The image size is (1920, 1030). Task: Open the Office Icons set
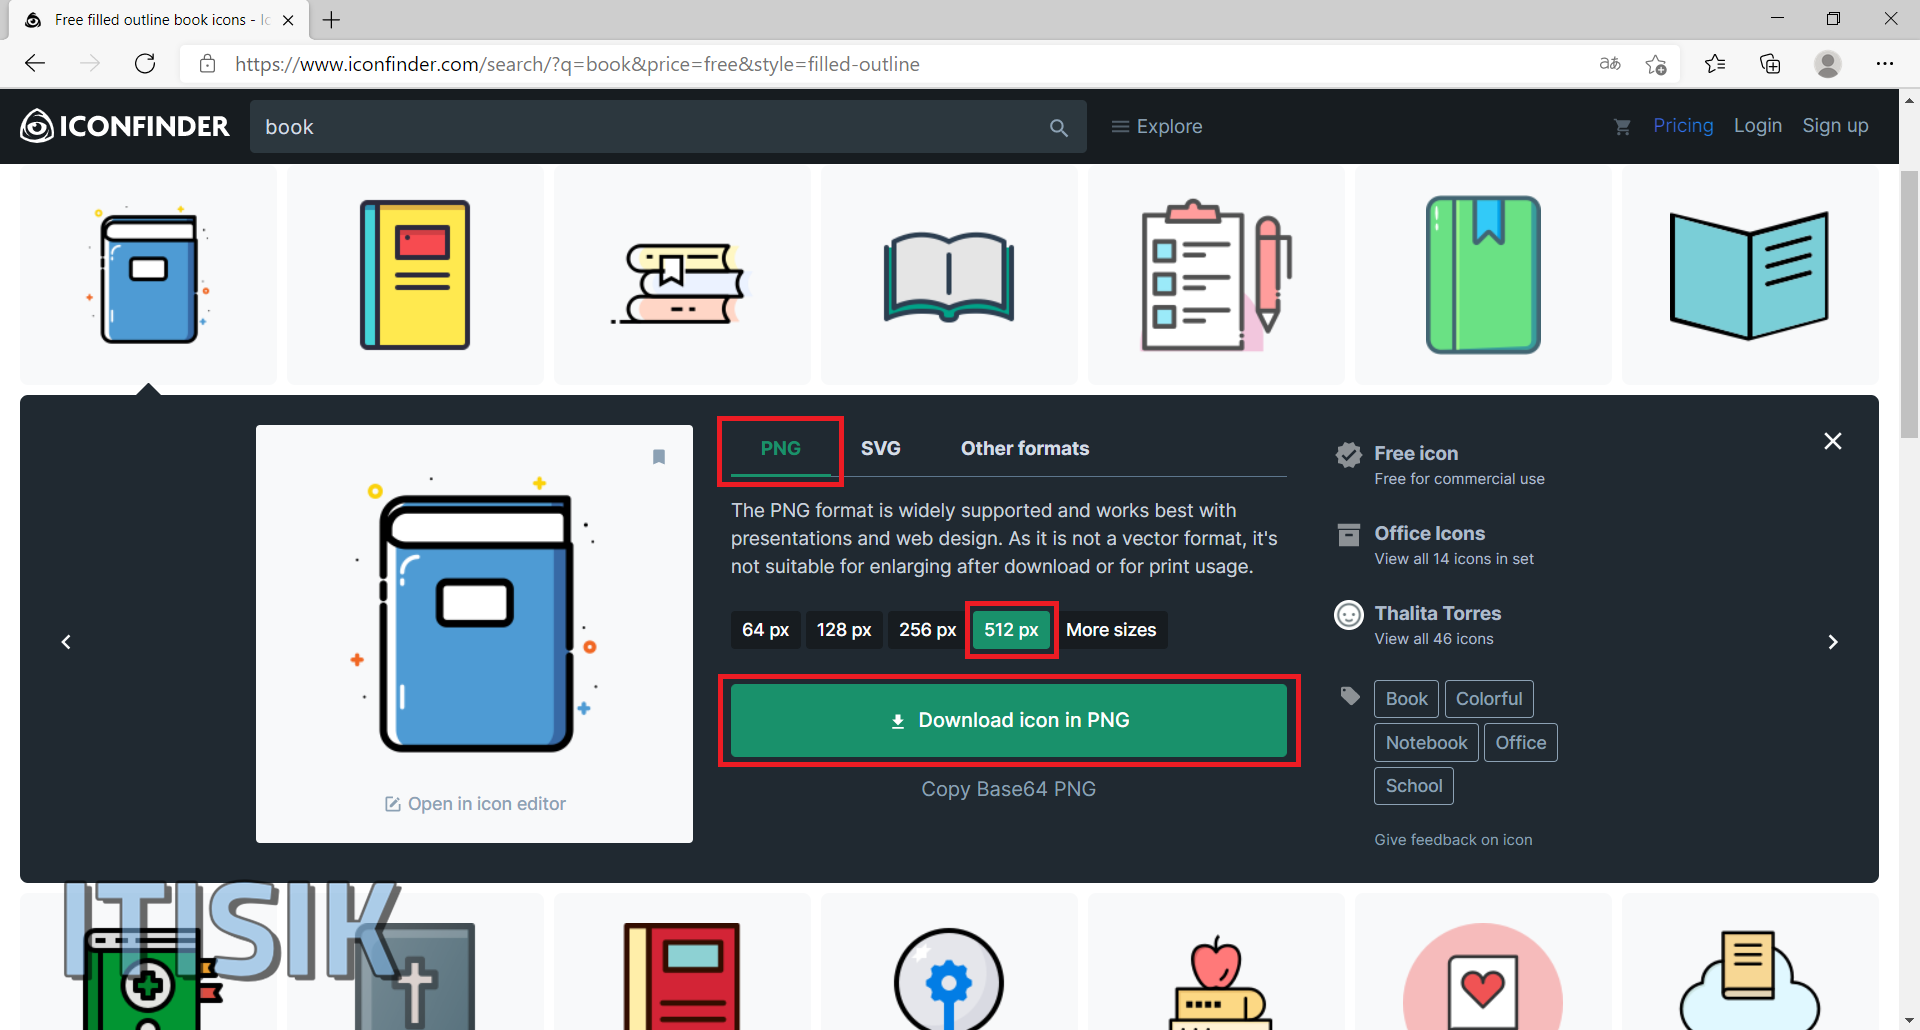[1429, 533]
